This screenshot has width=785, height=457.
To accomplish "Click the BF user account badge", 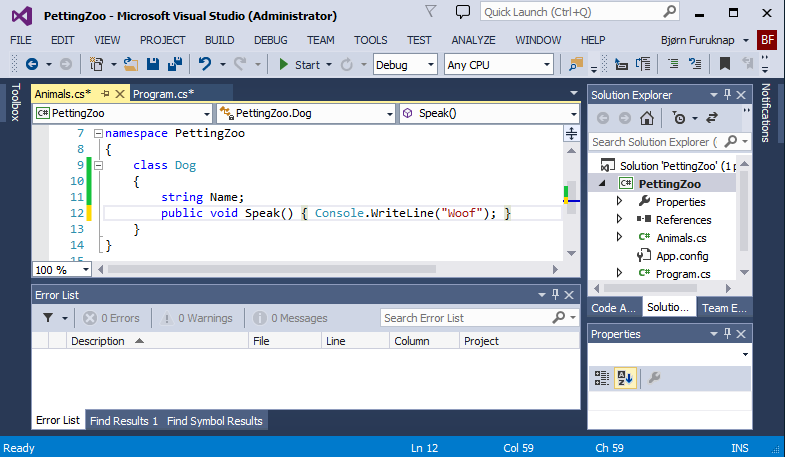I will click(x=767, y=40).
